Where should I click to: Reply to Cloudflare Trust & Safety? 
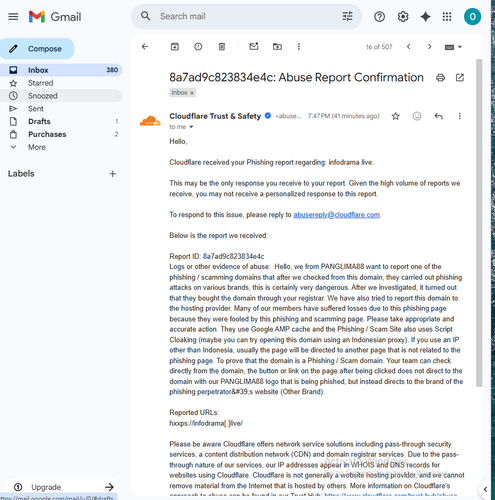pyautogui.click(x=439, y=116)
